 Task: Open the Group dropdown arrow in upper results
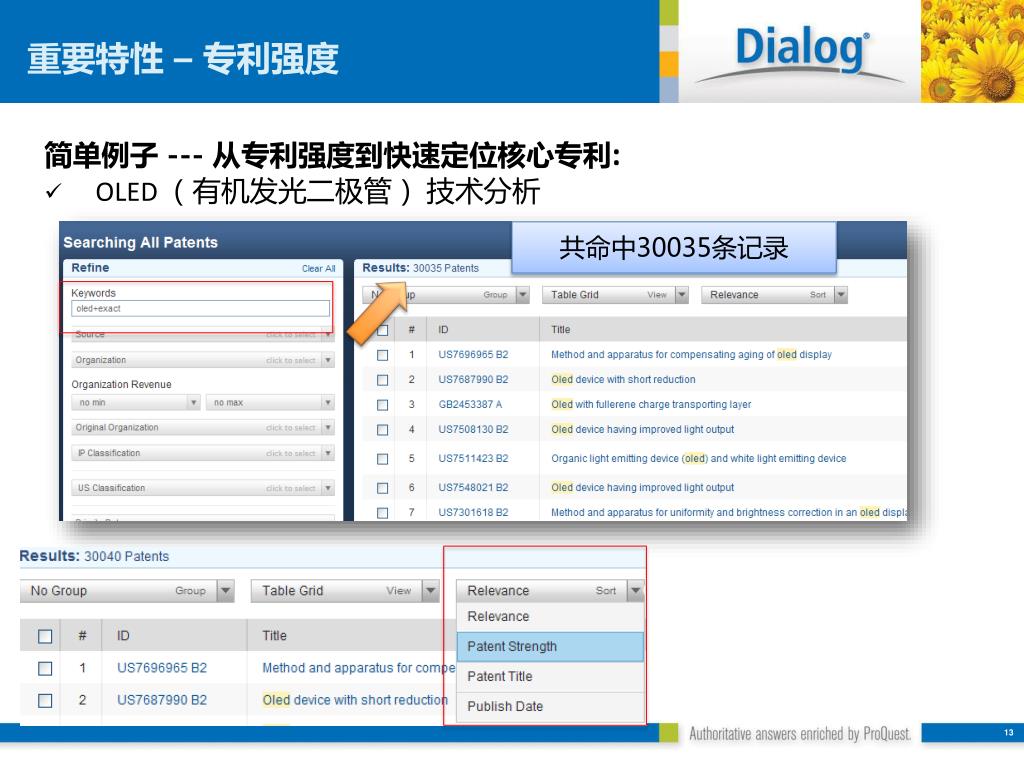click(522, 295)
